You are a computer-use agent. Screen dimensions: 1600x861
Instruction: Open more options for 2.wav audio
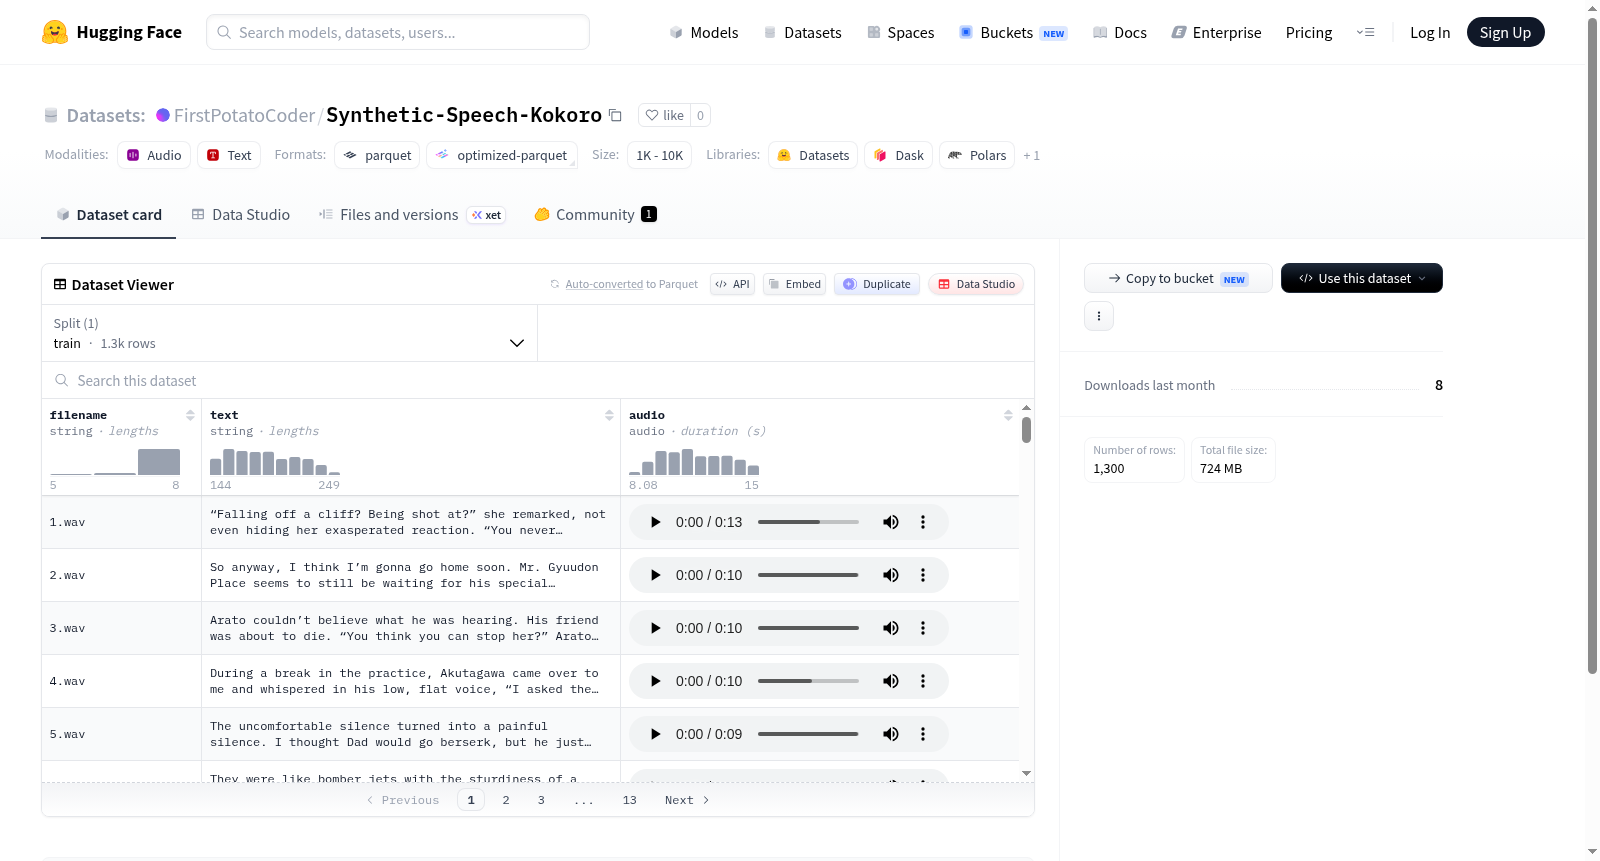point(923,575)
